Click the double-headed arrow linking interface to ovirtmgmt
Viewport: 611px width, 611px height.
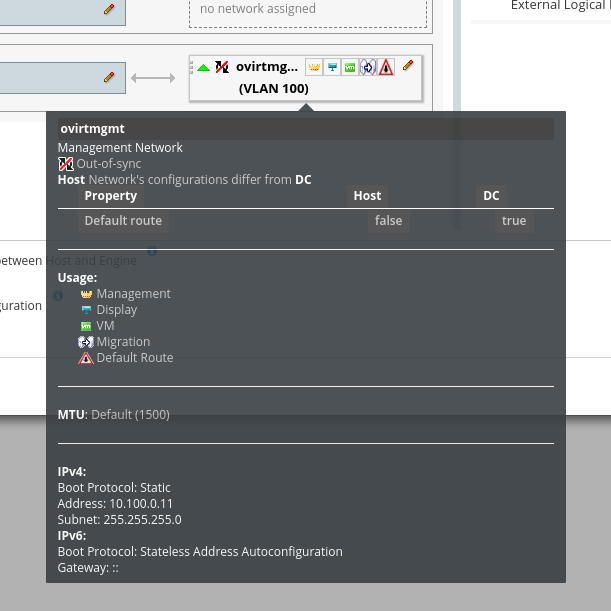click(x=153, y=77)
